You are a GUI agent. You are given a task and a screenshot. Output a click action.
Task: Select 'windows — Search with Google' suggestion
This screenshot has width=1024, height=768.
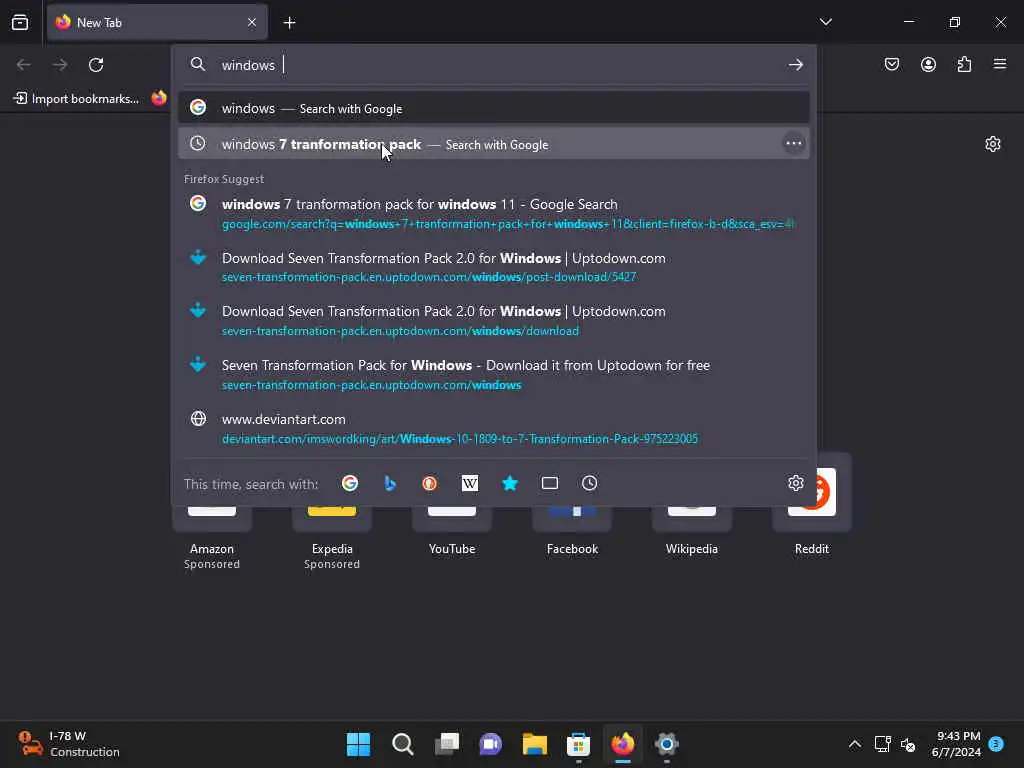[494, 108]
